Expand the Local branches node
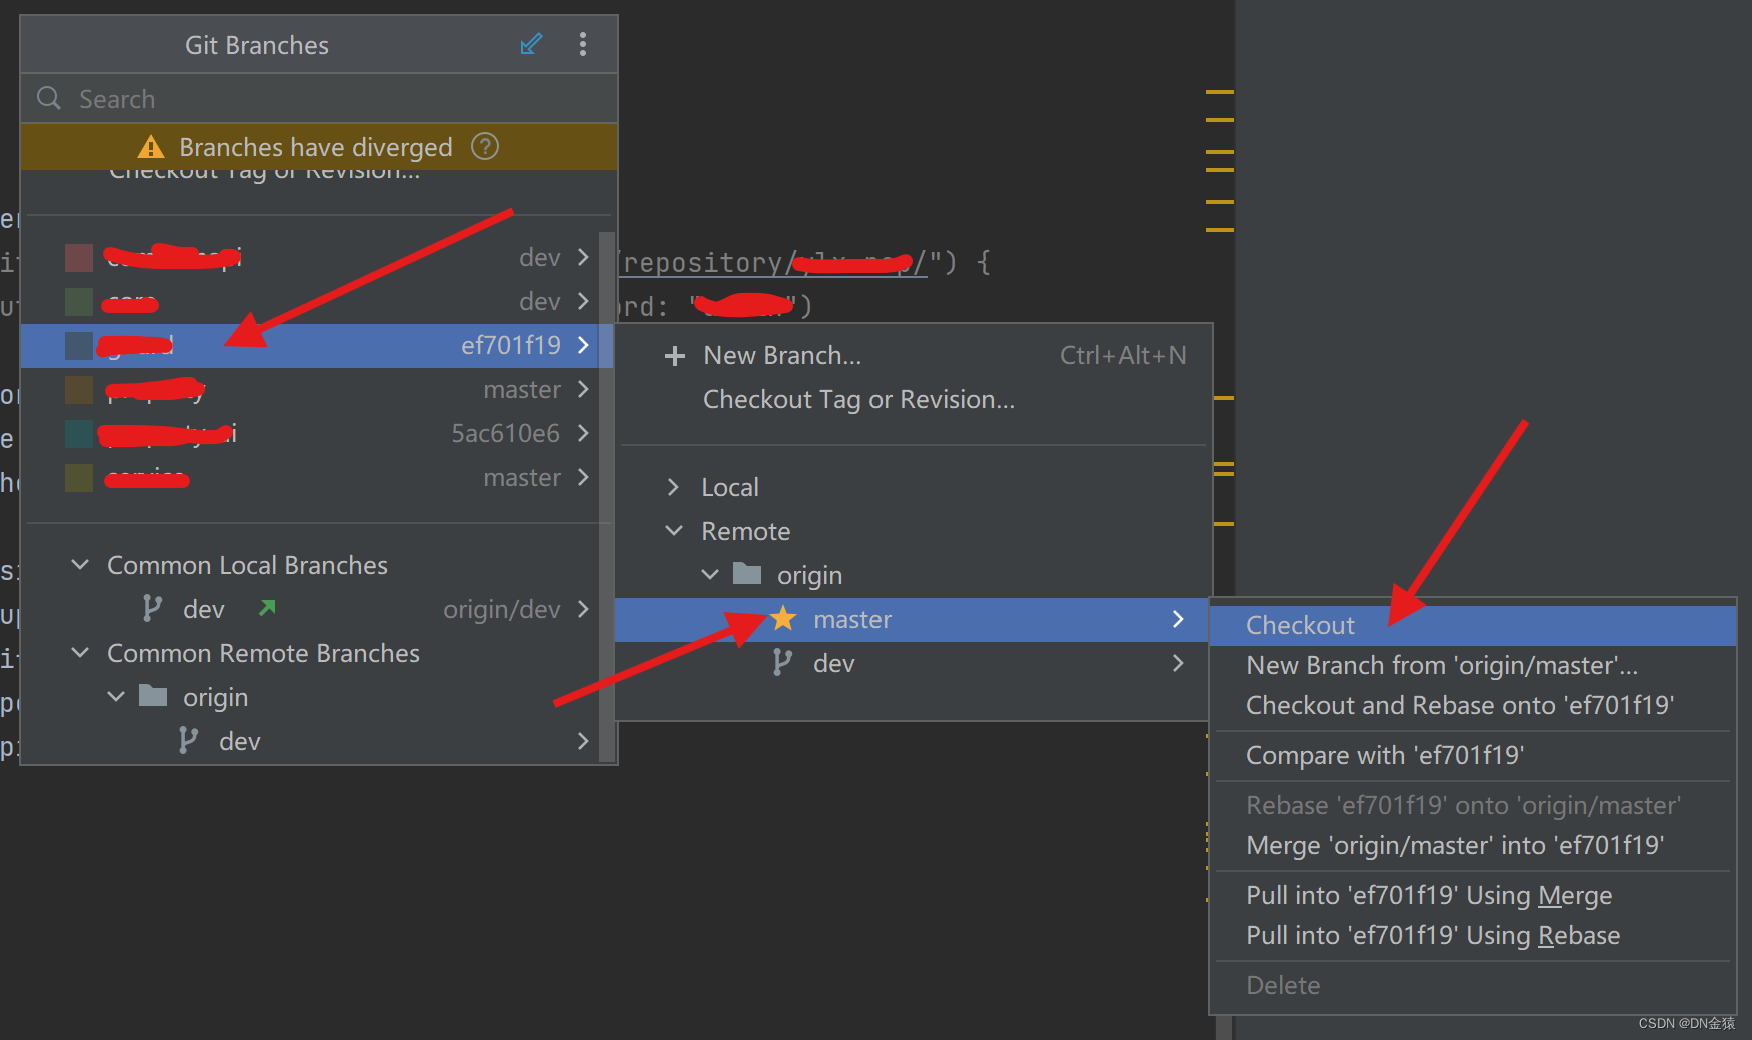The width and height of the screenshot is (1752, 1040). click(x=673, y=487)
